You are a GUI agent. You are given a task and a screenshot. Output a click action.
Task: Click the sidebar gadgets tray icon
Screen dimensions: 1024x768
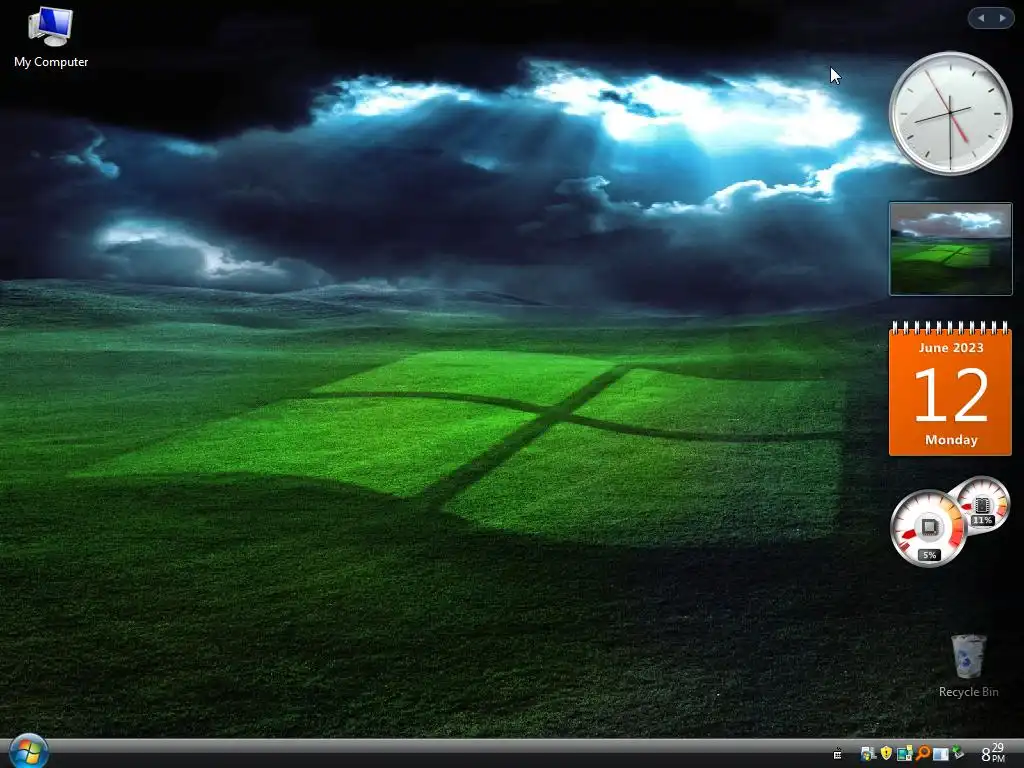(x=904, y=754)
